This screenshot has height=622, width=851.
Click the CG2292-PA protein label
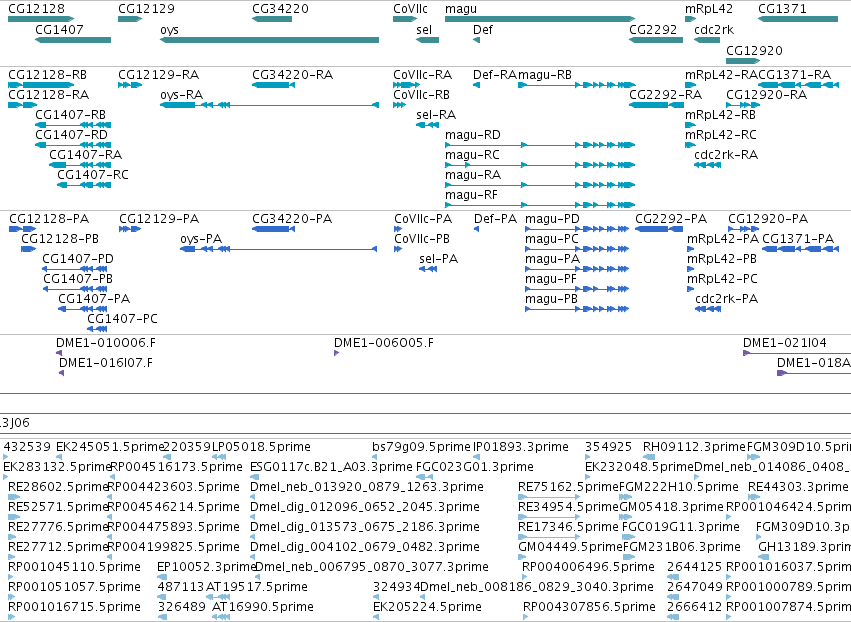click(x=671, y=218)
